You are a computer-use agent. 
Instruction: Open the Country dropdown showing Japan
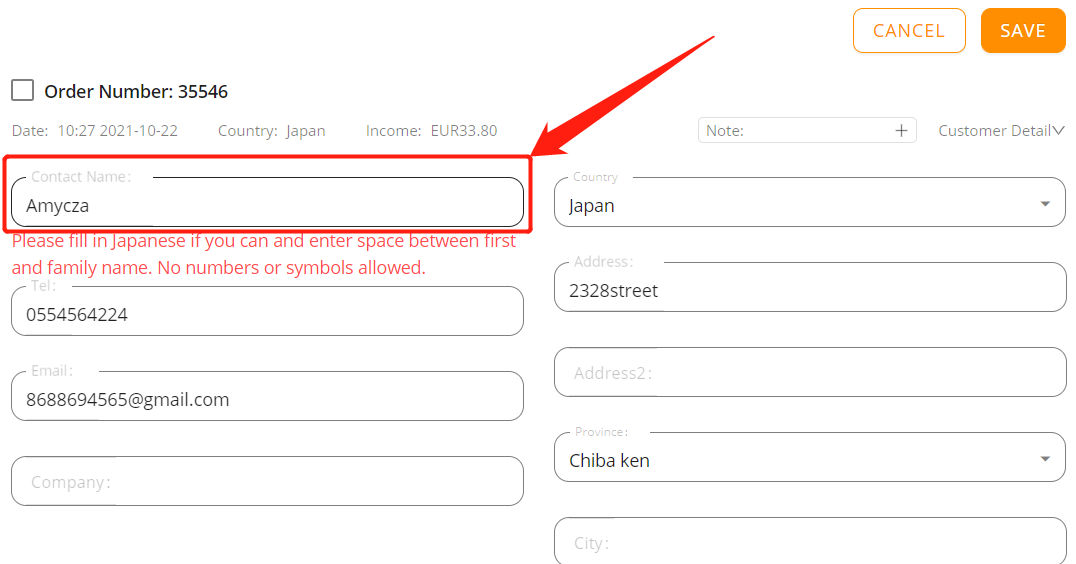point(810,202)
